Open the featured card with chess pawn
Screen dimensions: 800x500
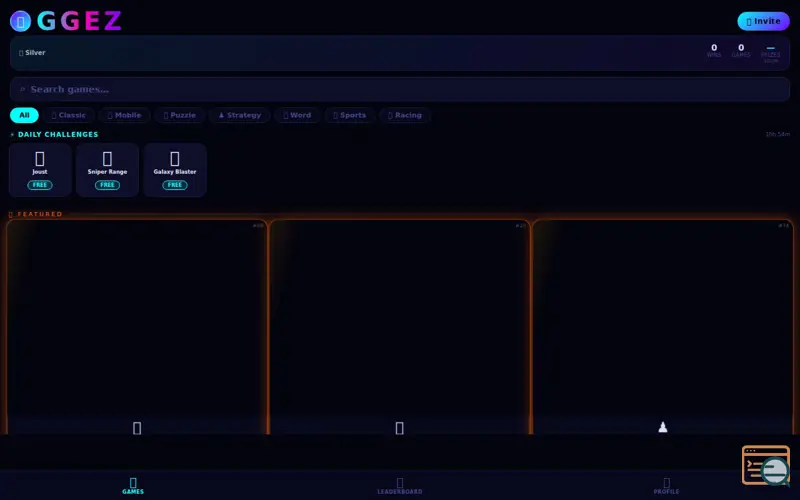pyautogui.click(x=662, y=327)
